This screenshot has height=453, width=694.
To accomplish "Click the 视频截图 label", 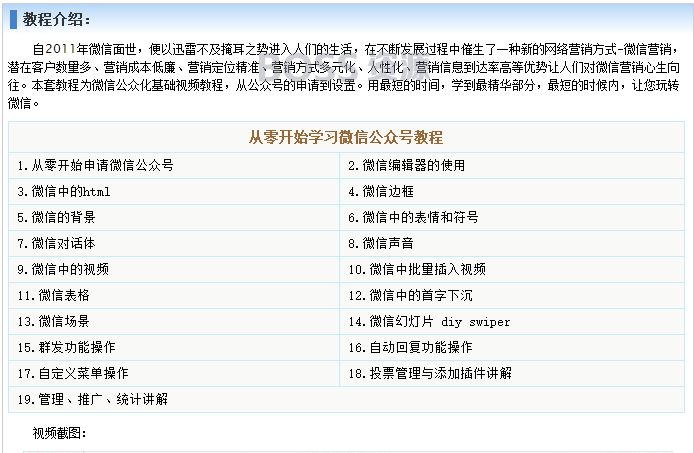I will [59, 433].
